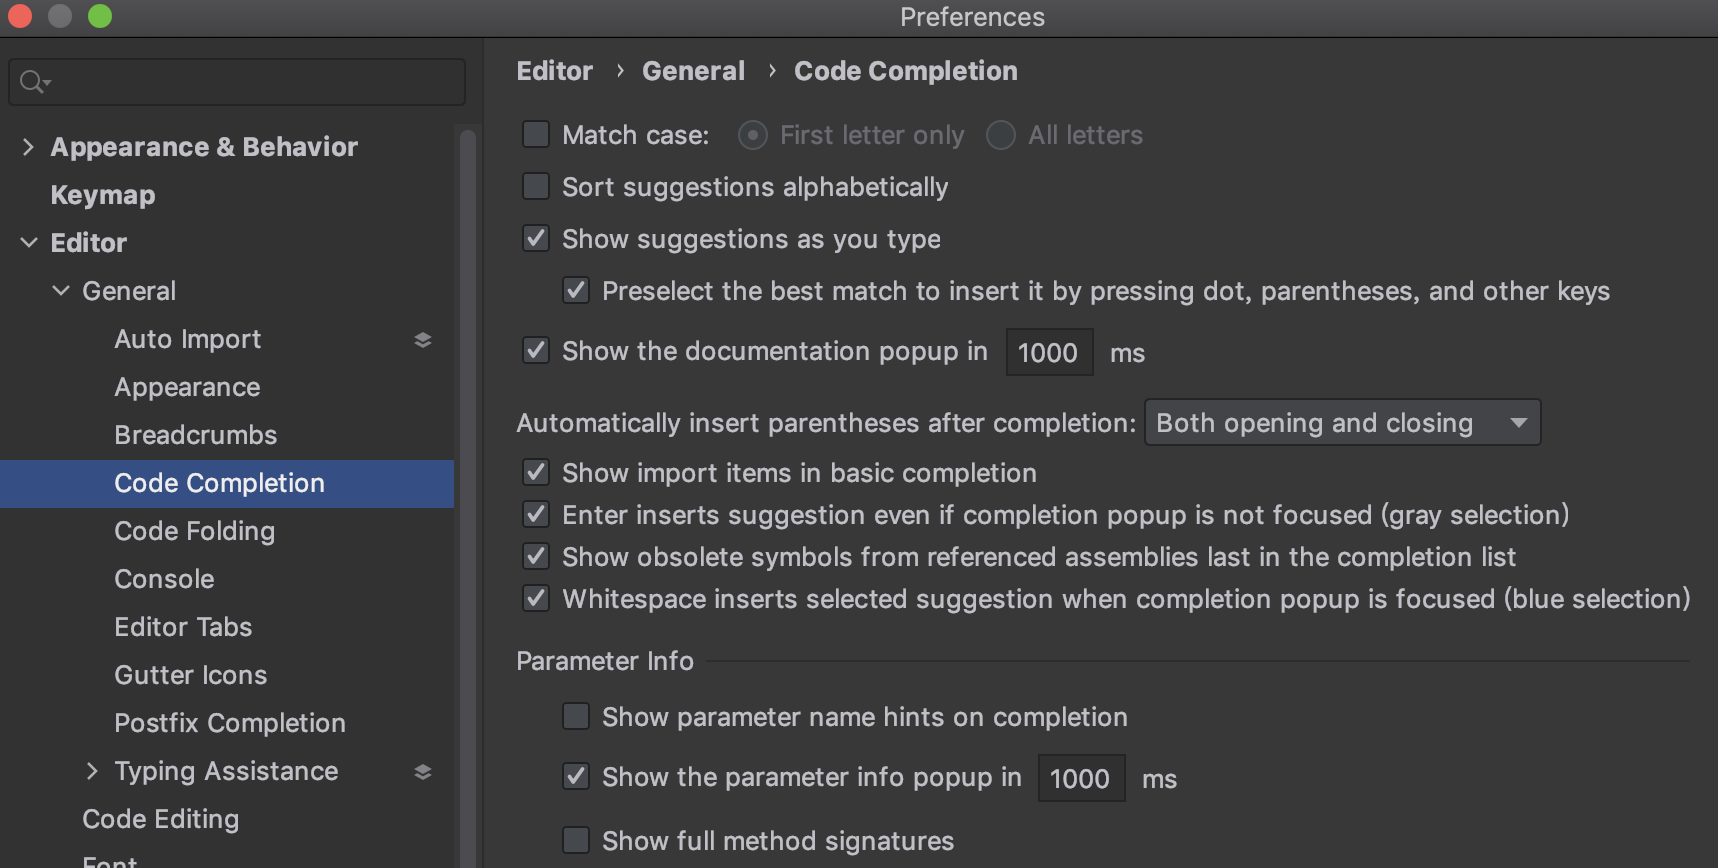
Task: Open the automatic parentheses insertion dropdown
Action: pos(1342,423)
